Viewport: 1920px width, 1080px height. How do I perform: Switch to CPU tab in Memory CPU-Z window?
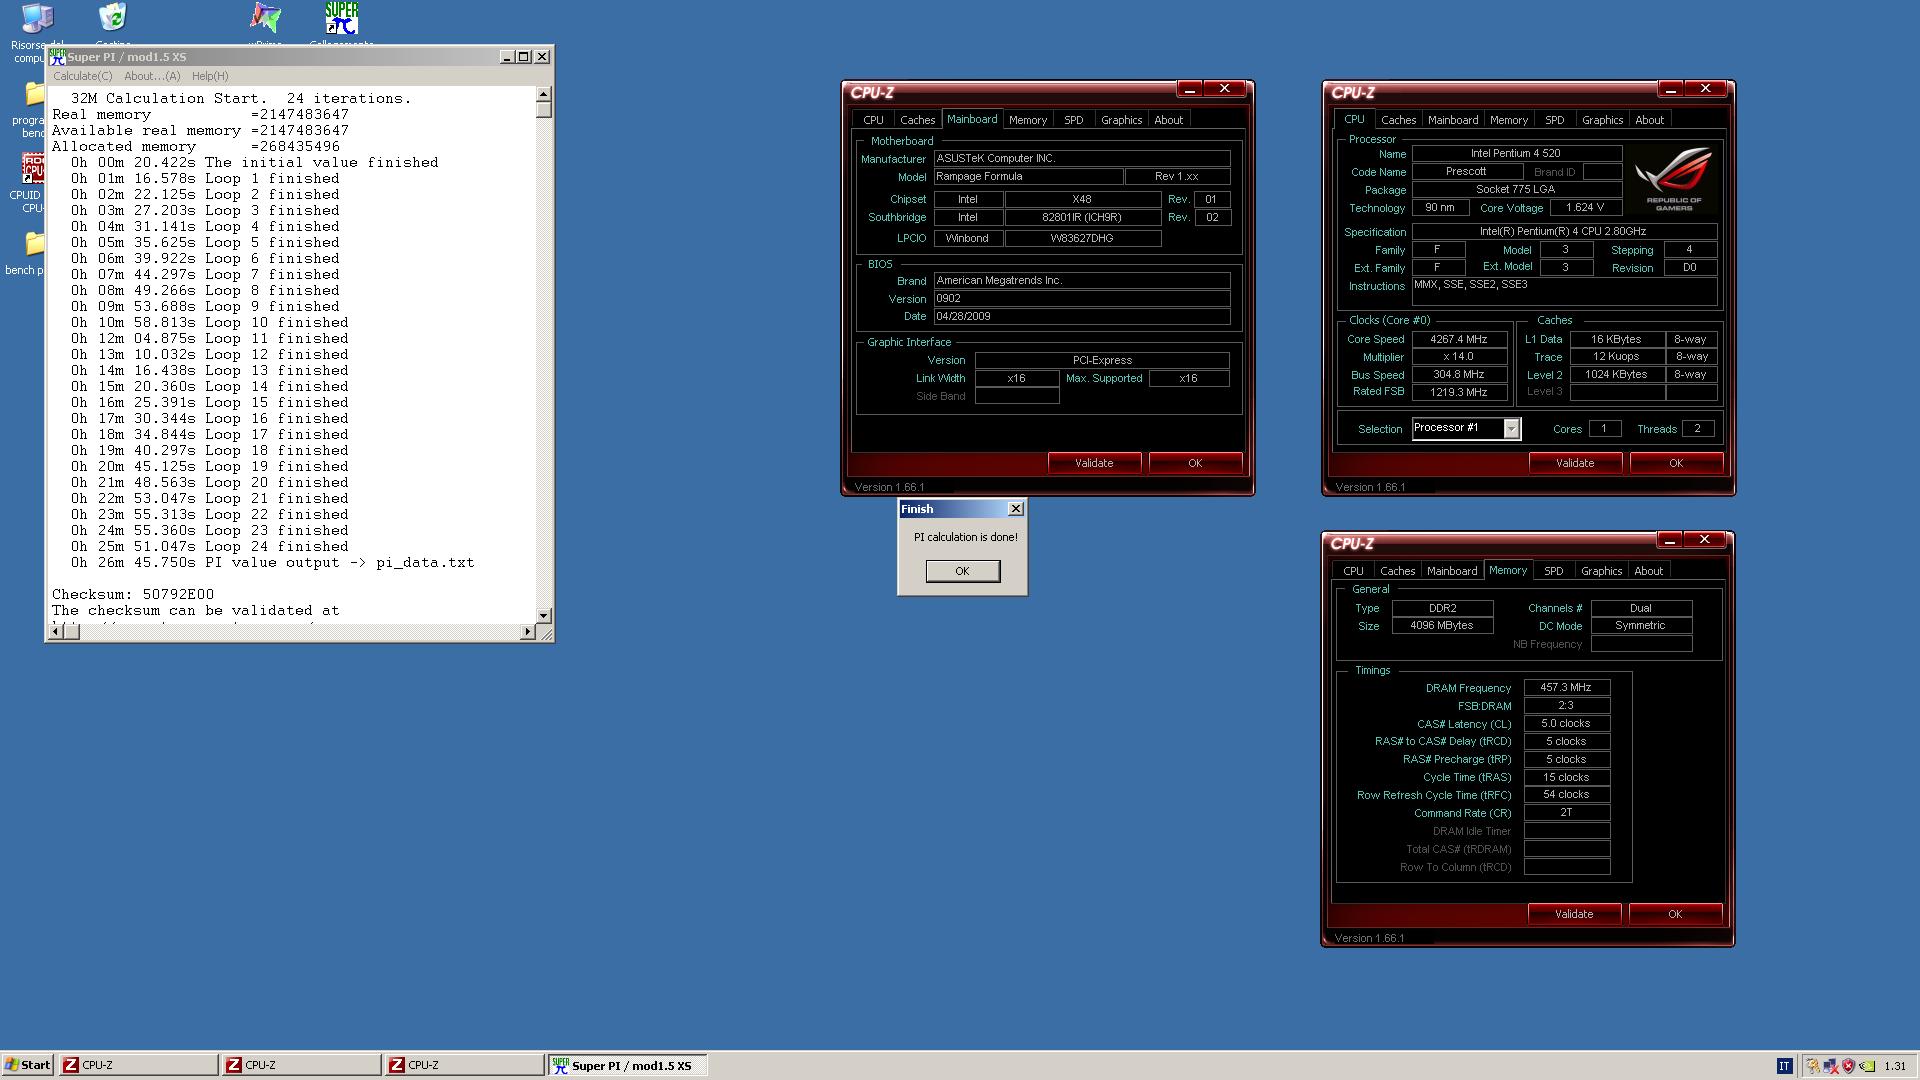tap(1353, 571)
